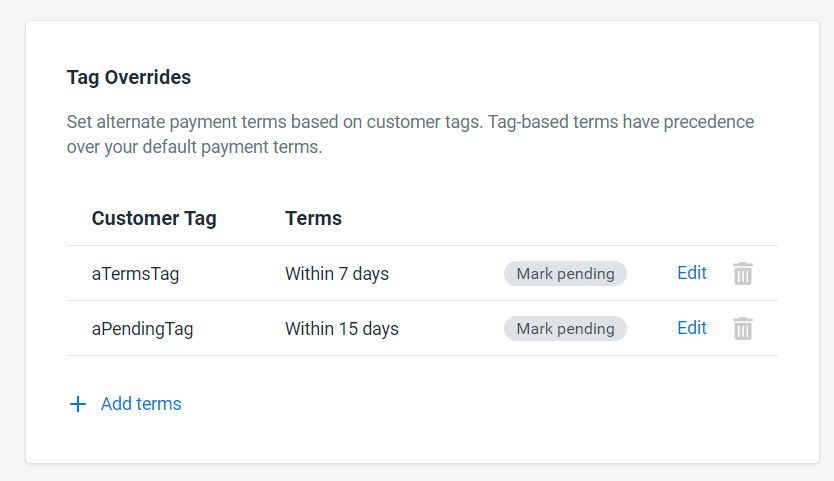This screenshot has height=481, width=834.
Task: Delete the aTermsTag override via trash icon
Action: coord(742,274)
